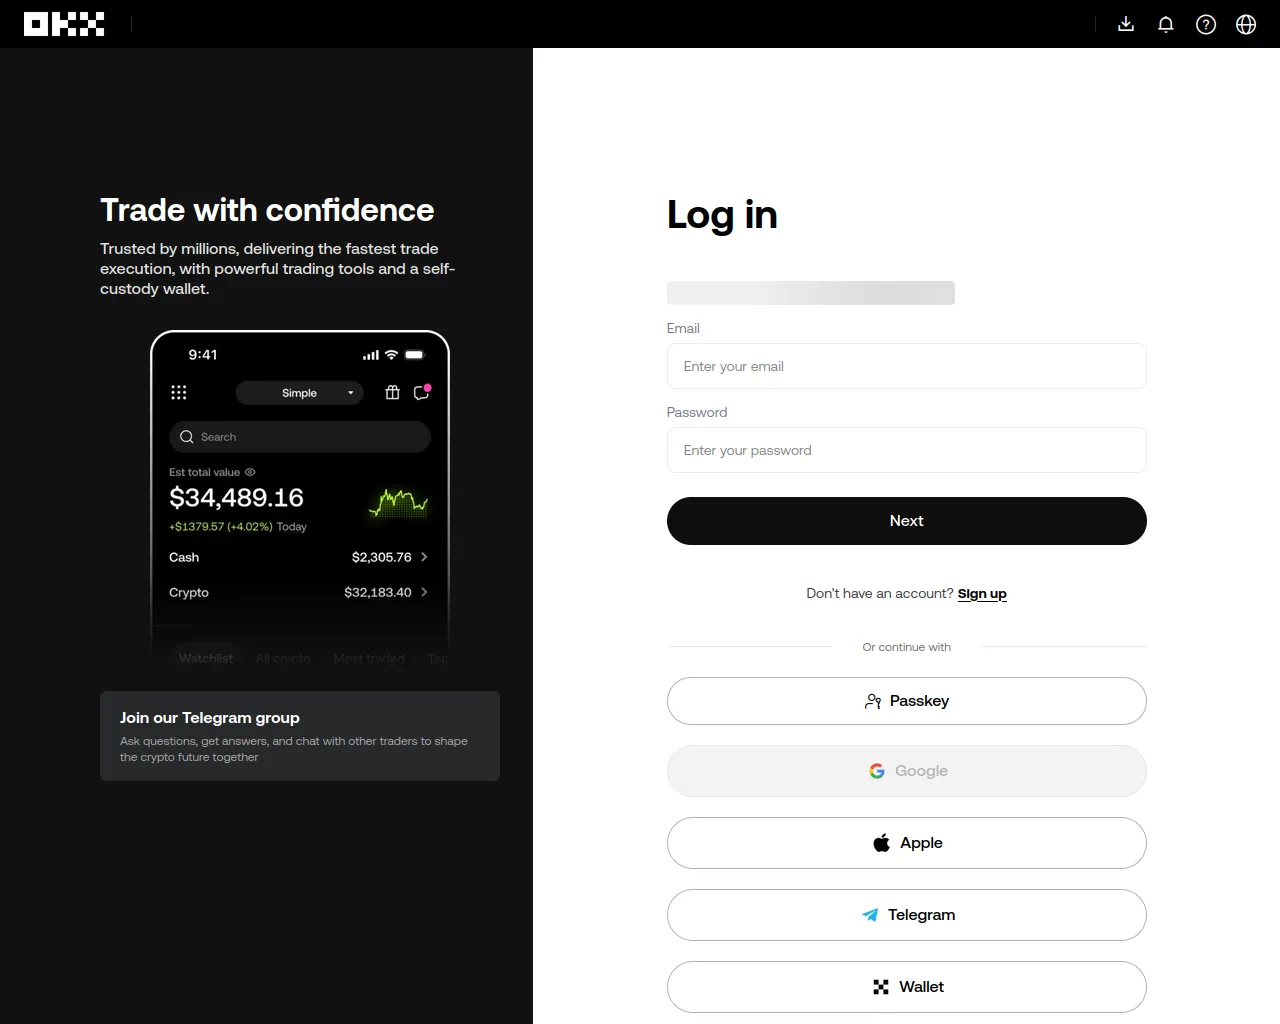The image size is (1280, 1024).
Task: Click the gift icon in phone mockup
Action: pyautogui.click(x=392, y=392)
